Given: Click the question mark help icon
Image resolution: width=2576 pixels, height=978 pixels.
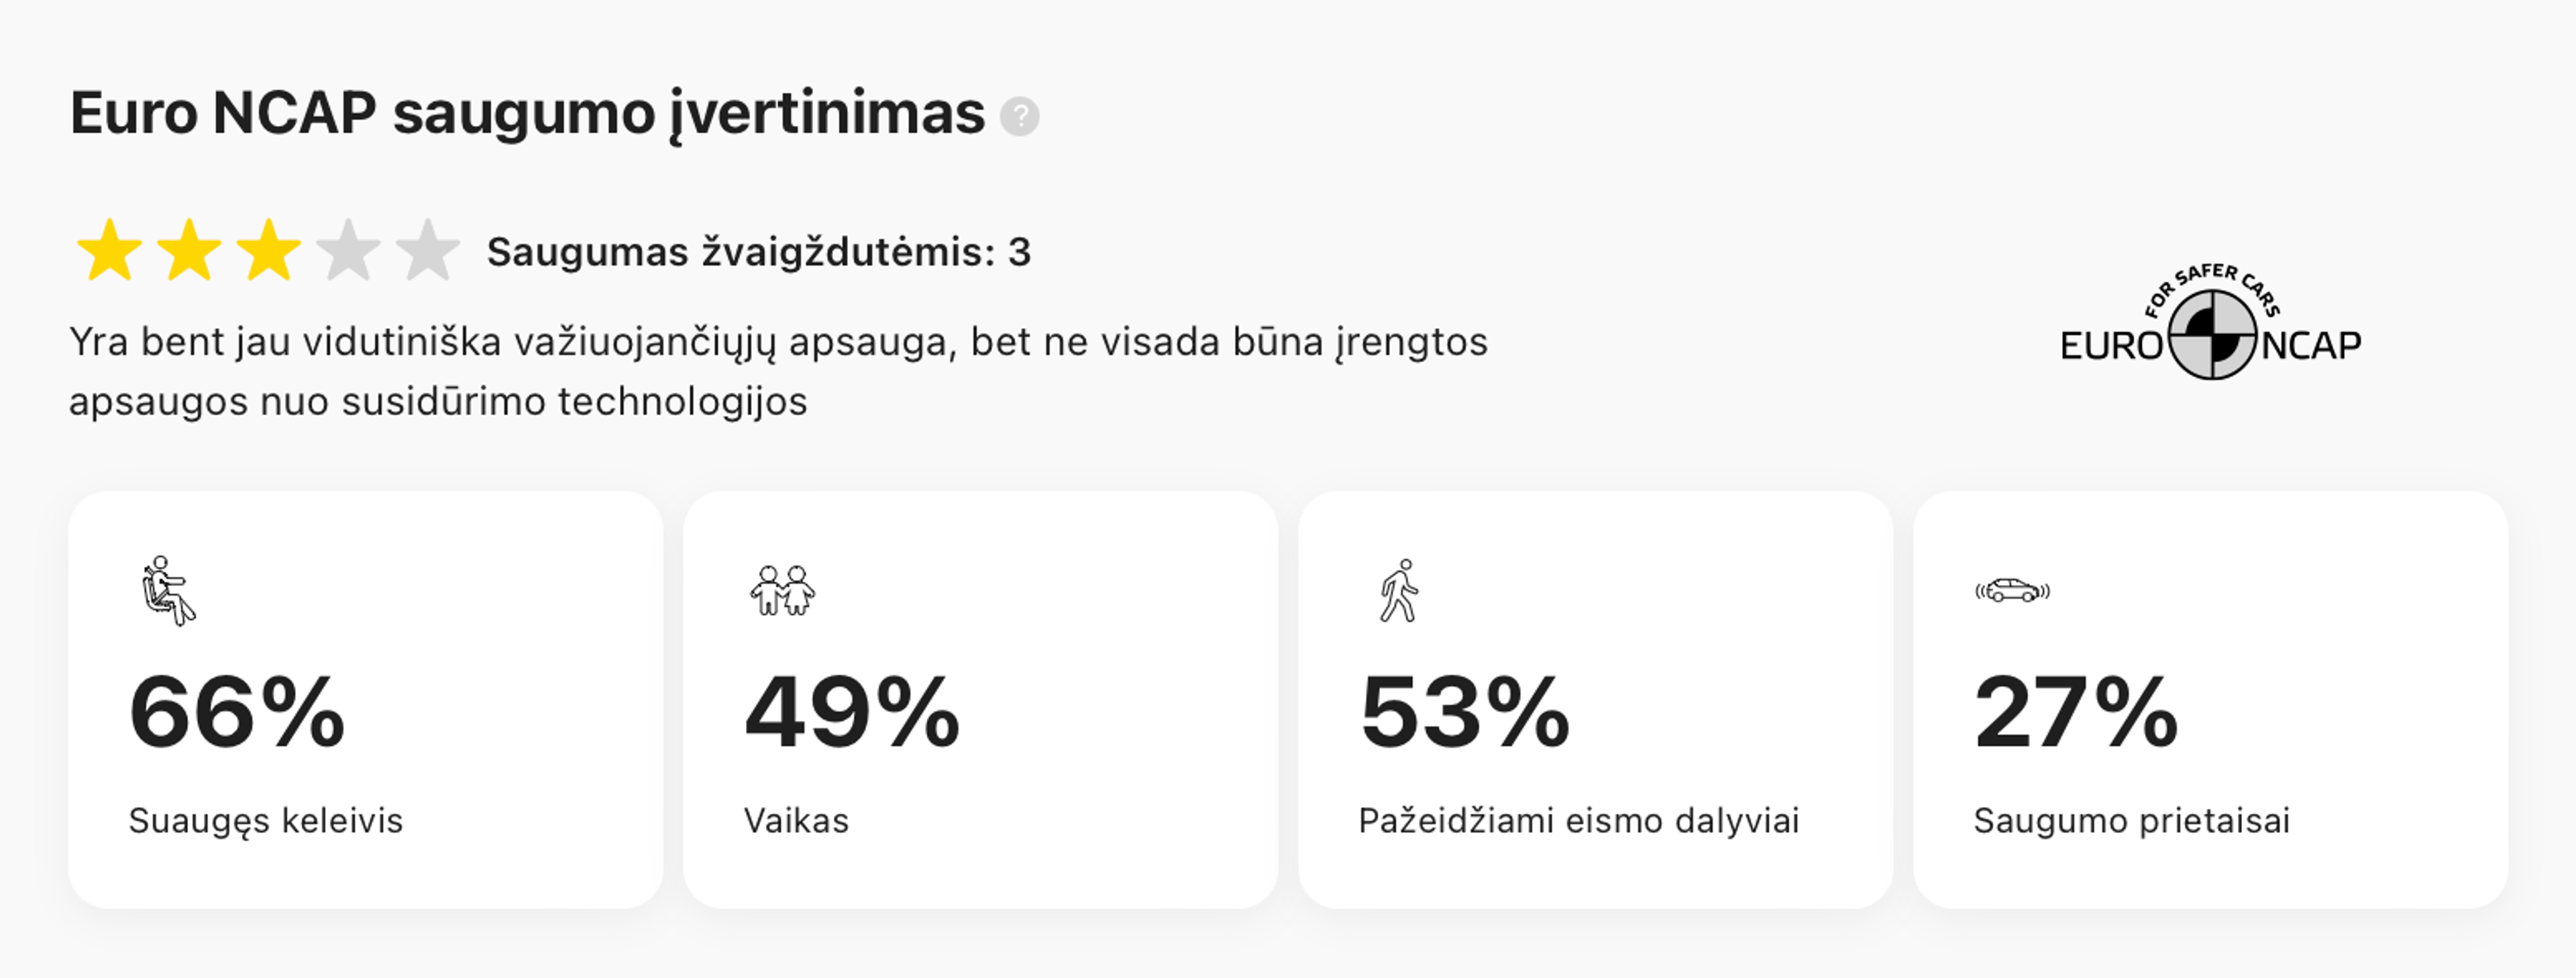Looking at the screenshot, I should (1020, 116).
